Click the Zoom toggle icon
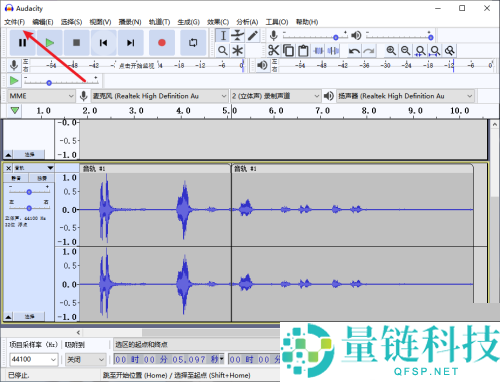This screenshot has height=382, width=500. pos(450,51)
